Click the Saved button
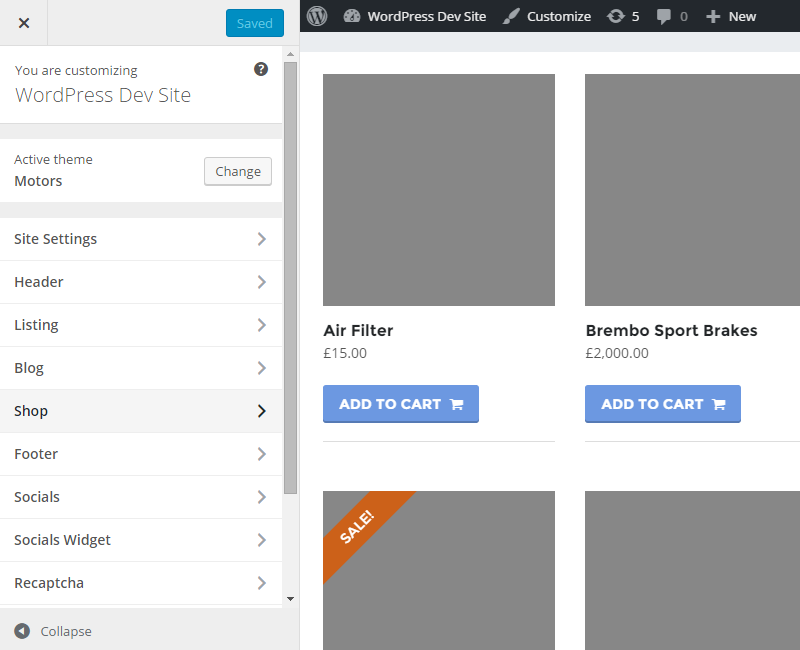This screenshot has width=800, height=650. click(255, 23)
